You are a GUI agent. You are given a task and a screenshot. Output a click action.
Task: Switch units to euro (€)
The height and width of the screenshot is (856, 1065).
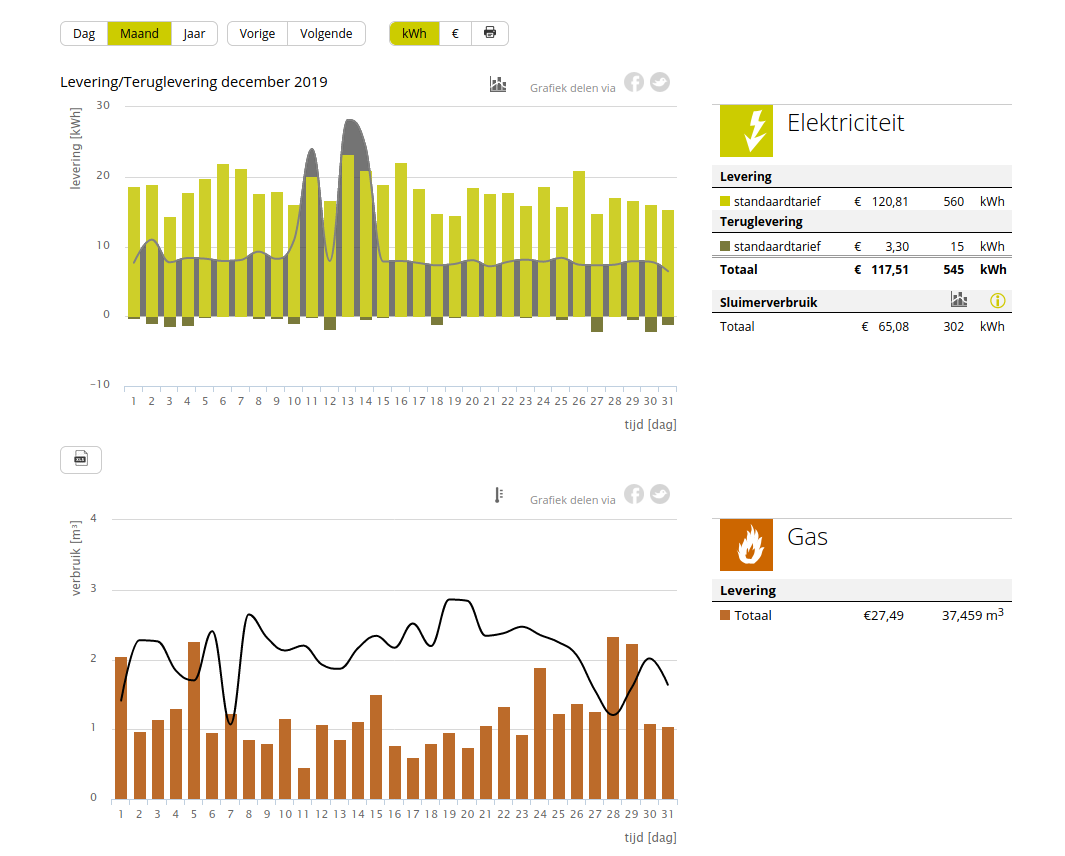455,33
